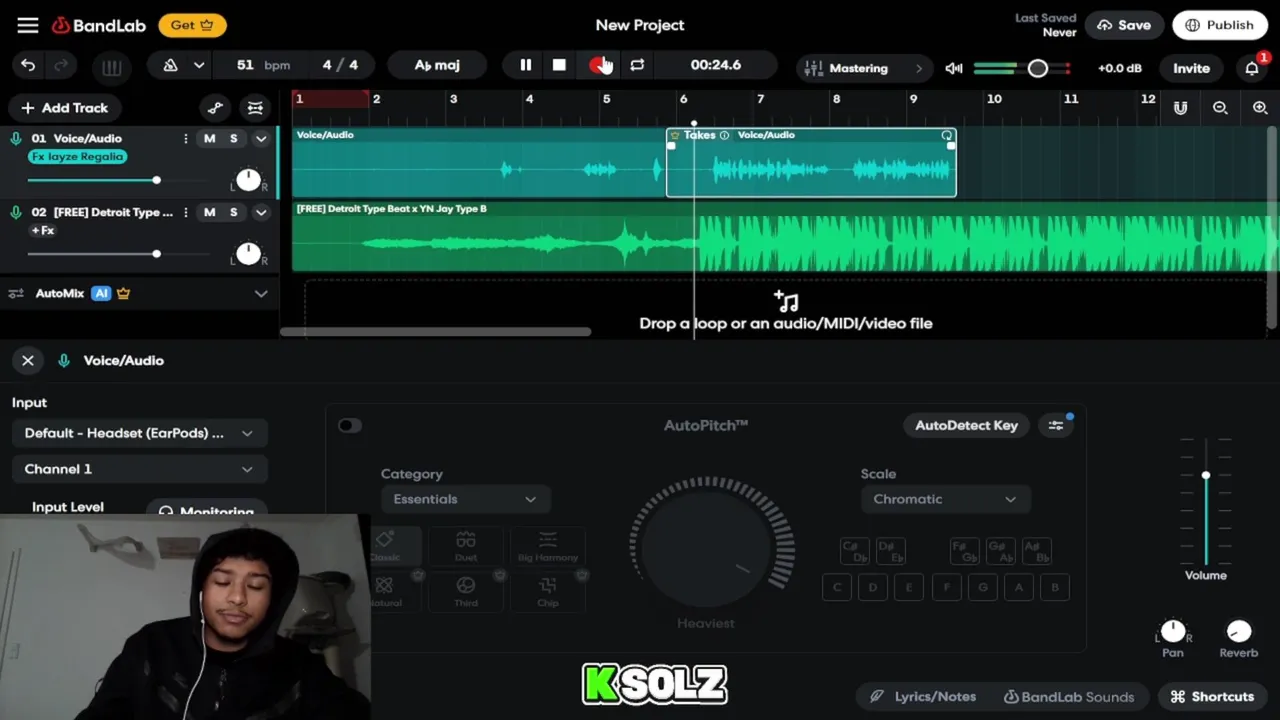The image size is (1280, 720).
Task: Click the BandLab logo
Action: 99,25
